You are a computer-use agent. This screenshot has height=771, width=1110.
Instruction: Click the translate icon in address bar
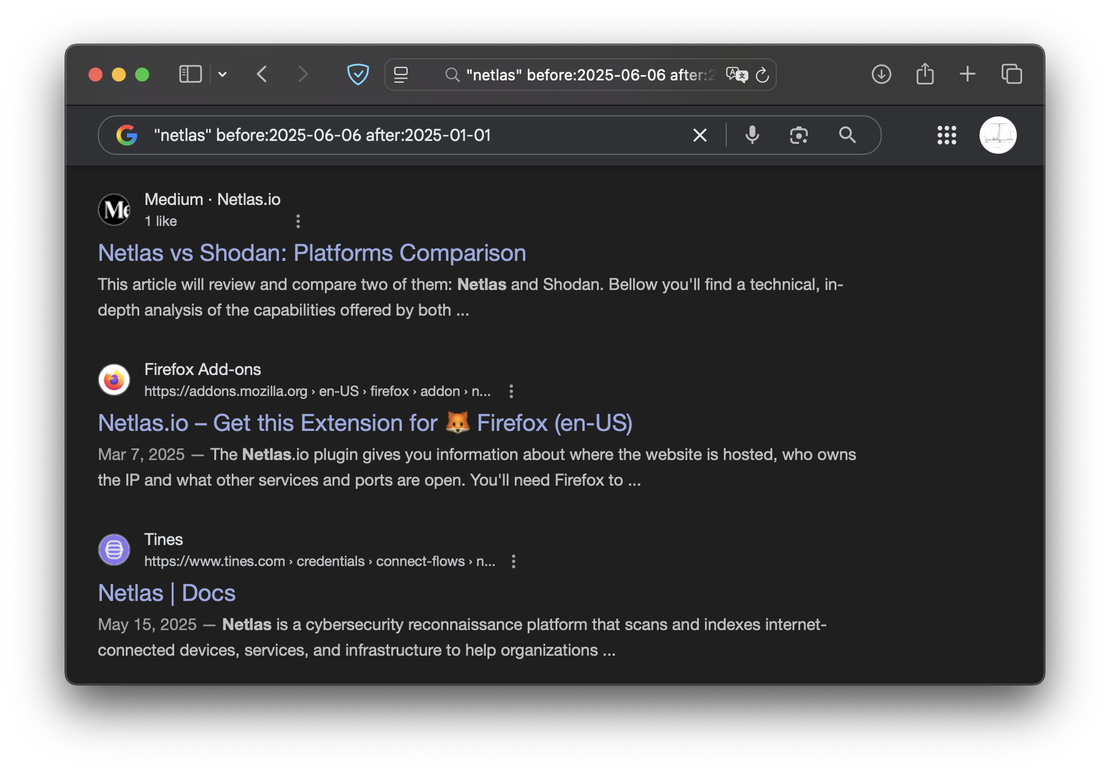pyautogui.click(x=737, y=75)
